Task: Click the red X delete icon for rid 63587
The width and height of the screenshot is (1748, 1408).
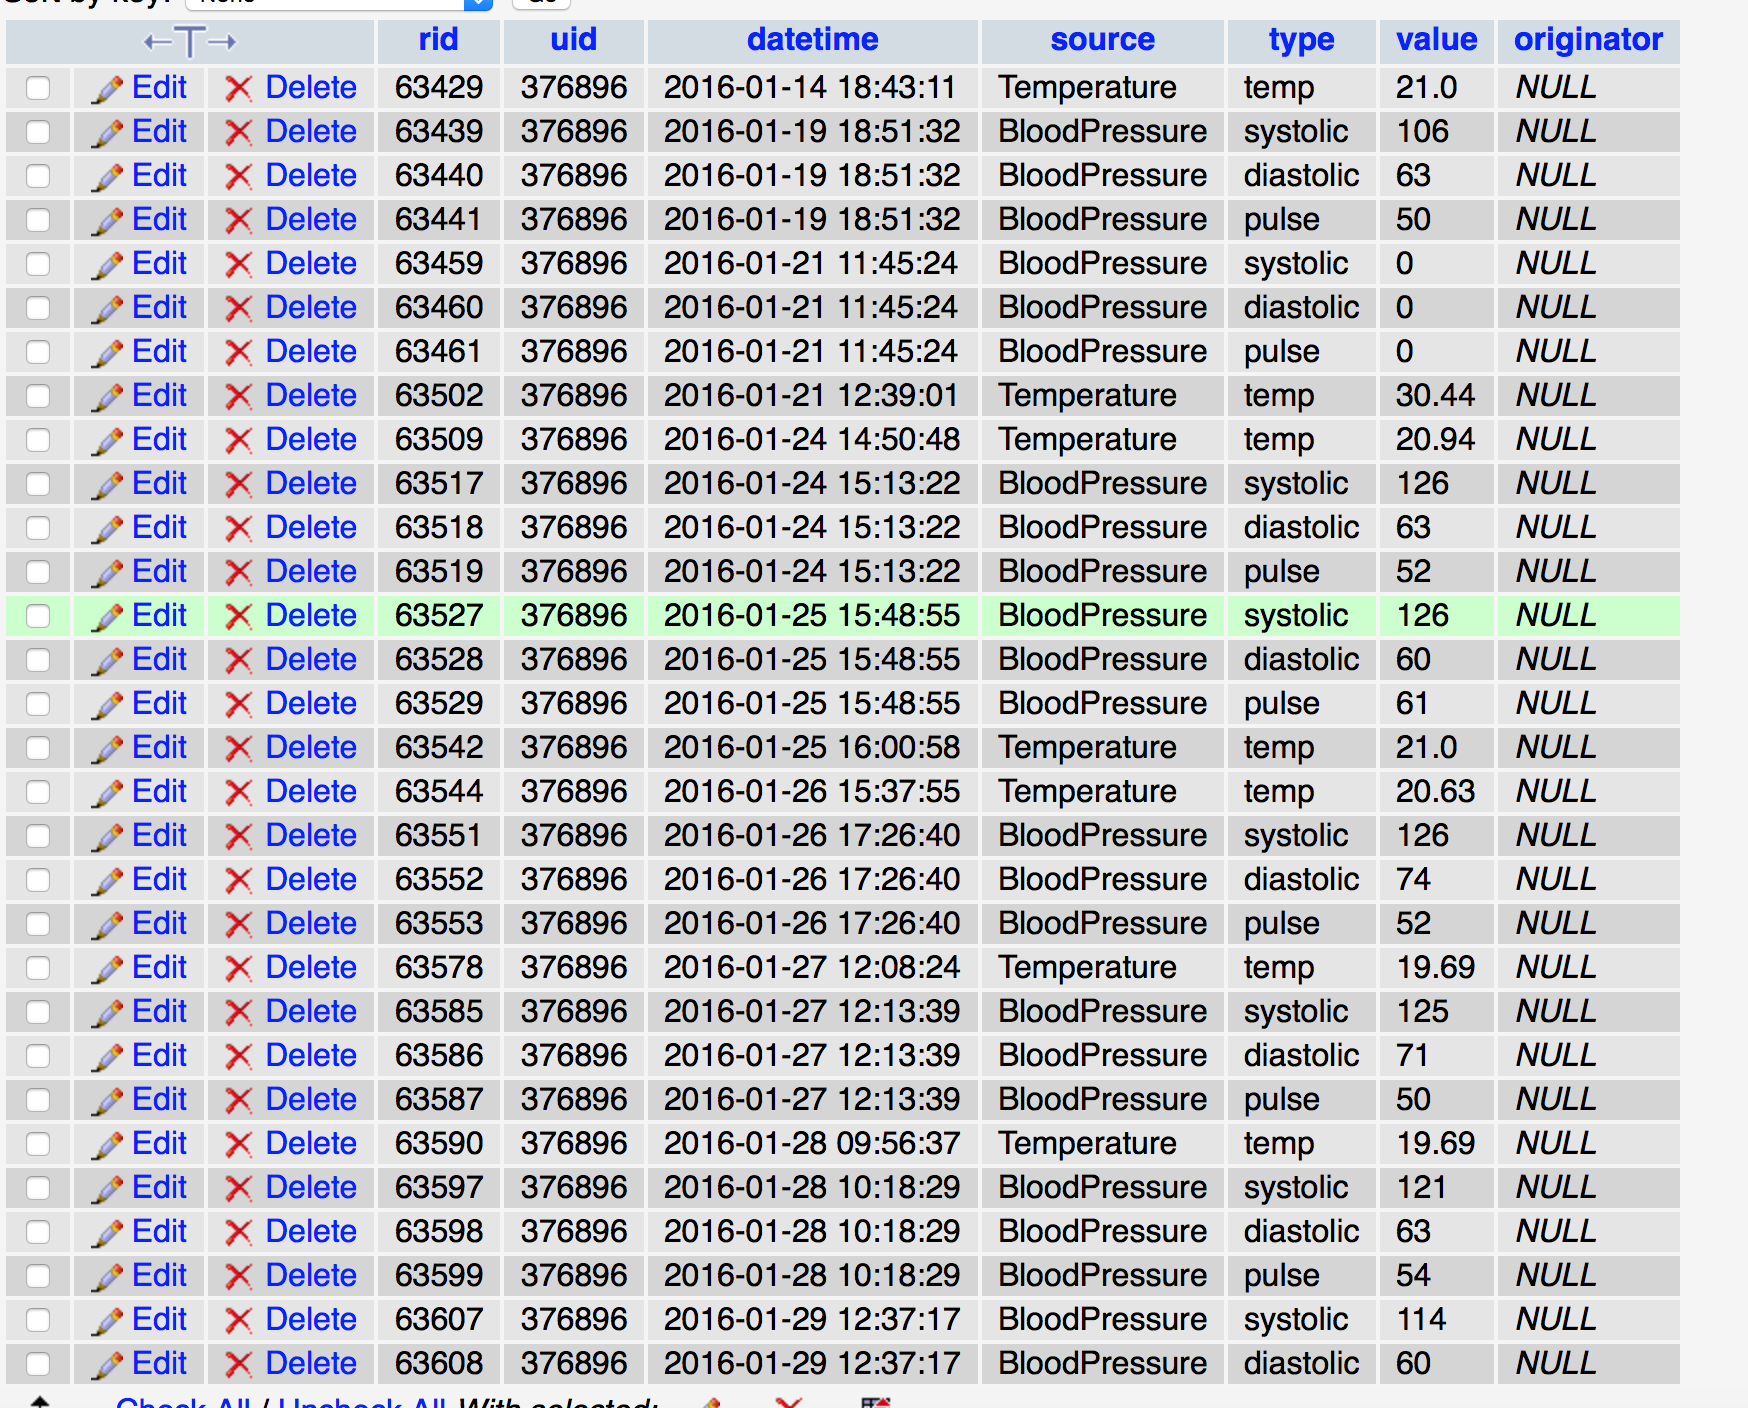Action: (238, 1101)
